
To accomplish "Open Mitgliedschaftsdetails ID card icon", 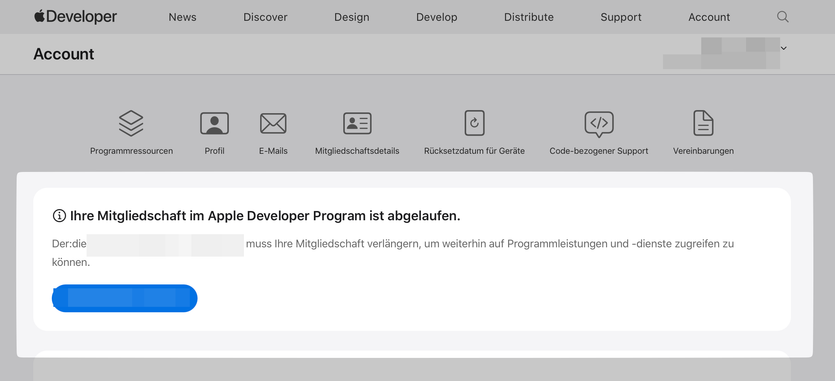I will click(x=357, y=123).
